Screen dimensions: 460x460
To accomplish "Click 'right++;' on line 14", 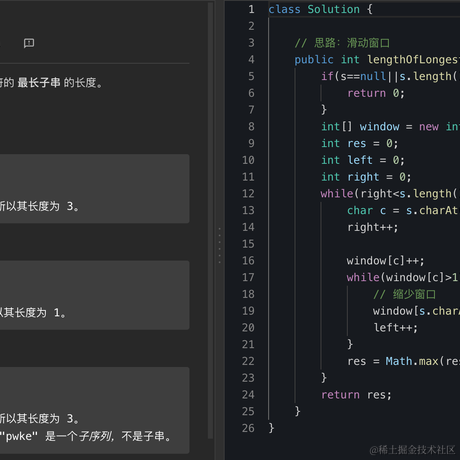I will coord(372,227).
